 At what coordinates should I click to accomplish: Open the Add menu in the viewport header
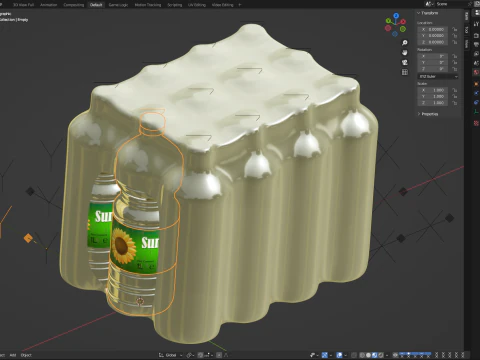[x=12, y=355]
